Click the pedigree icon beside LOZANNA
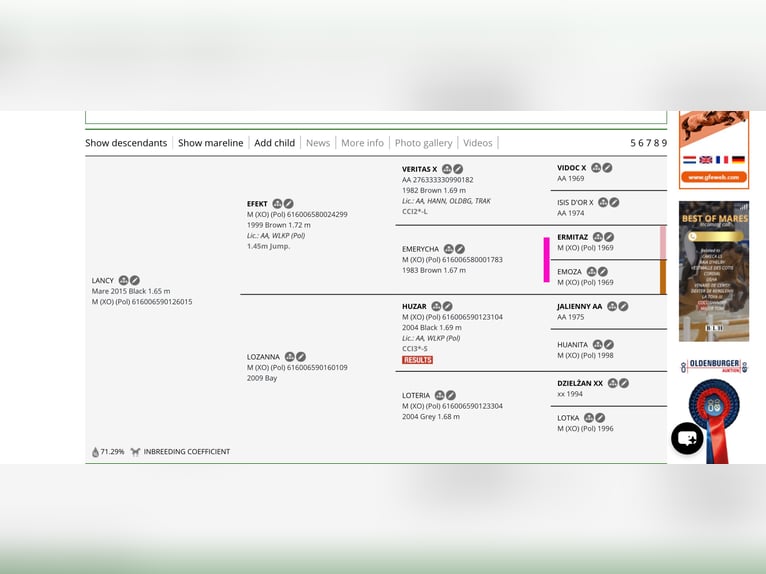The image size is (766, 574). 289,357
